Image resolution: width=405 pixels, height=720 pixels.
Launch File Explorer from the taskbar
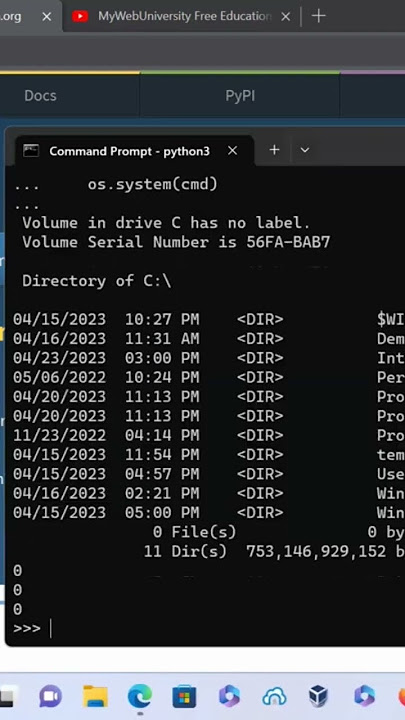pyautogui.click(x=96, y=697)
